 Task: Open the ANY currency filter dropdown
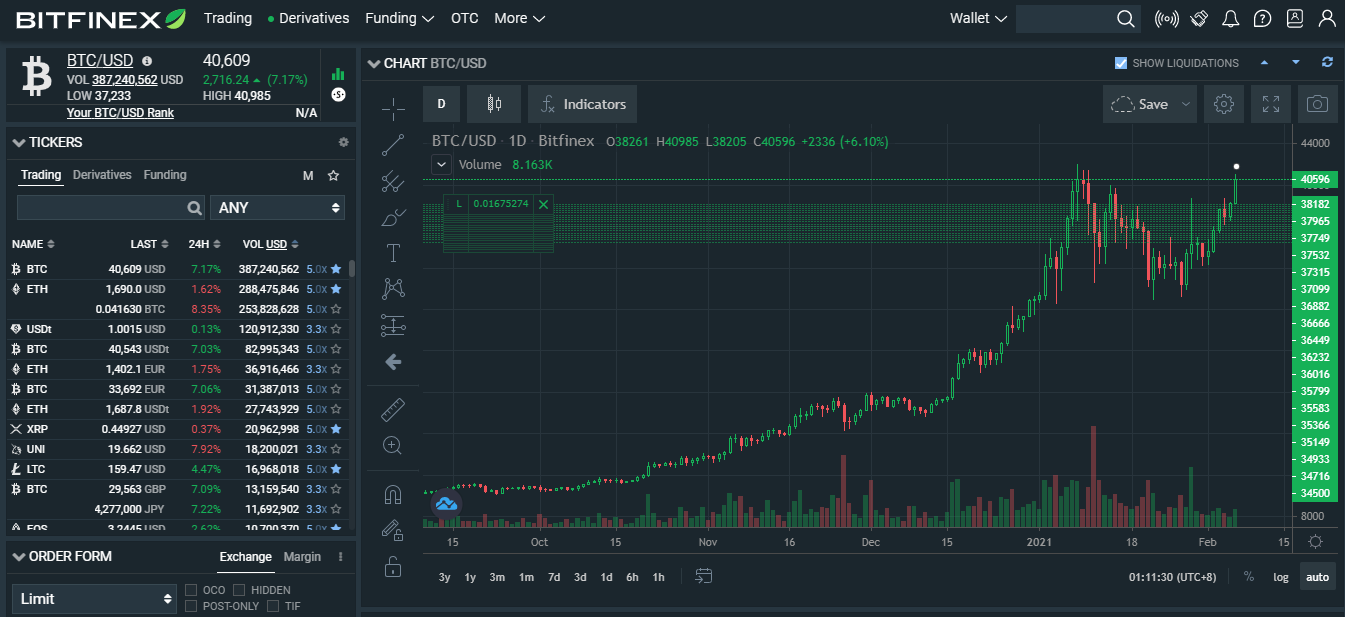pos(277,207)
